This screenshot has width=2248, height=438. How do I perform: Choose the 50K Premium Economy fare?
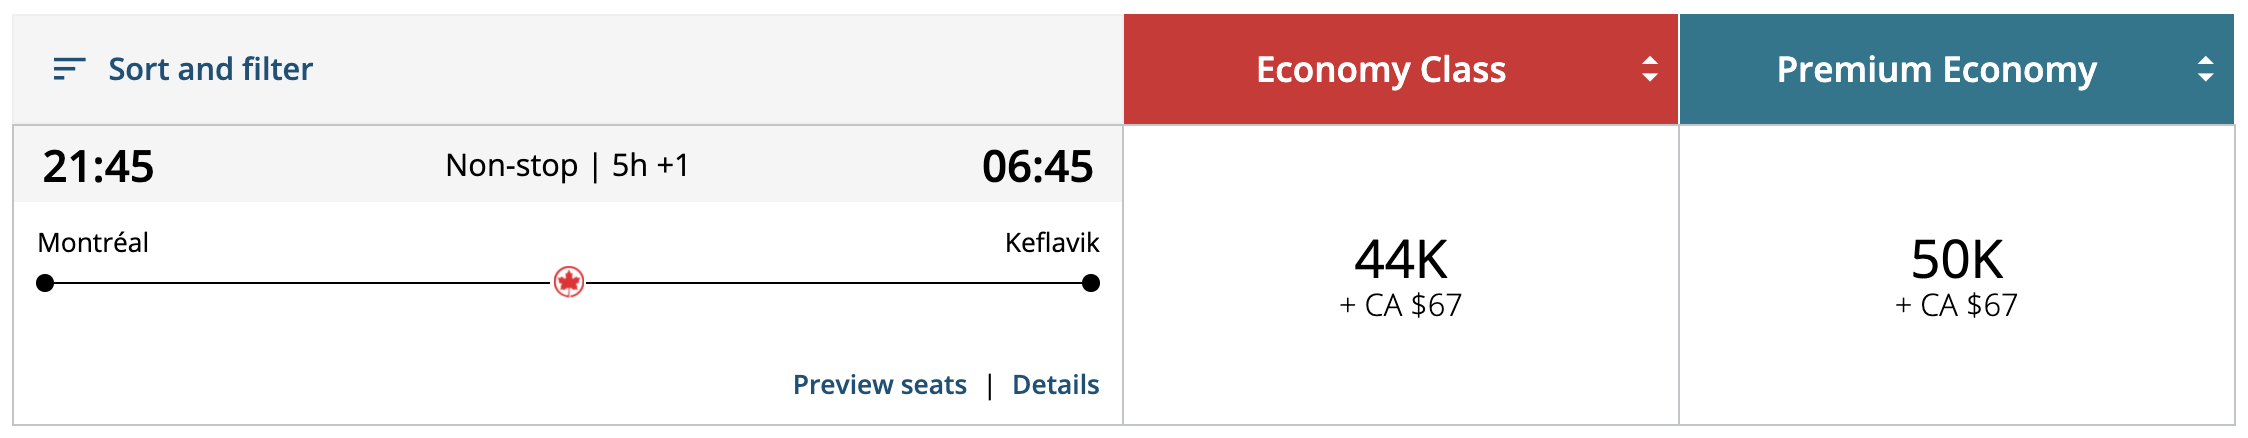tap(1956, 260)
